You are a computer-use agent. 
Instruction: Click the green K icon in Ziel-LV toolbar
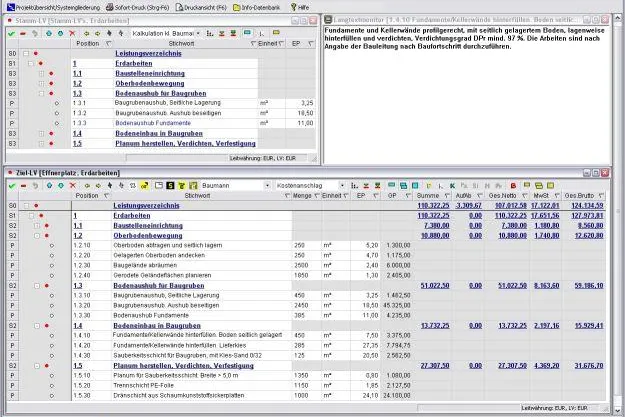[452, 186]
